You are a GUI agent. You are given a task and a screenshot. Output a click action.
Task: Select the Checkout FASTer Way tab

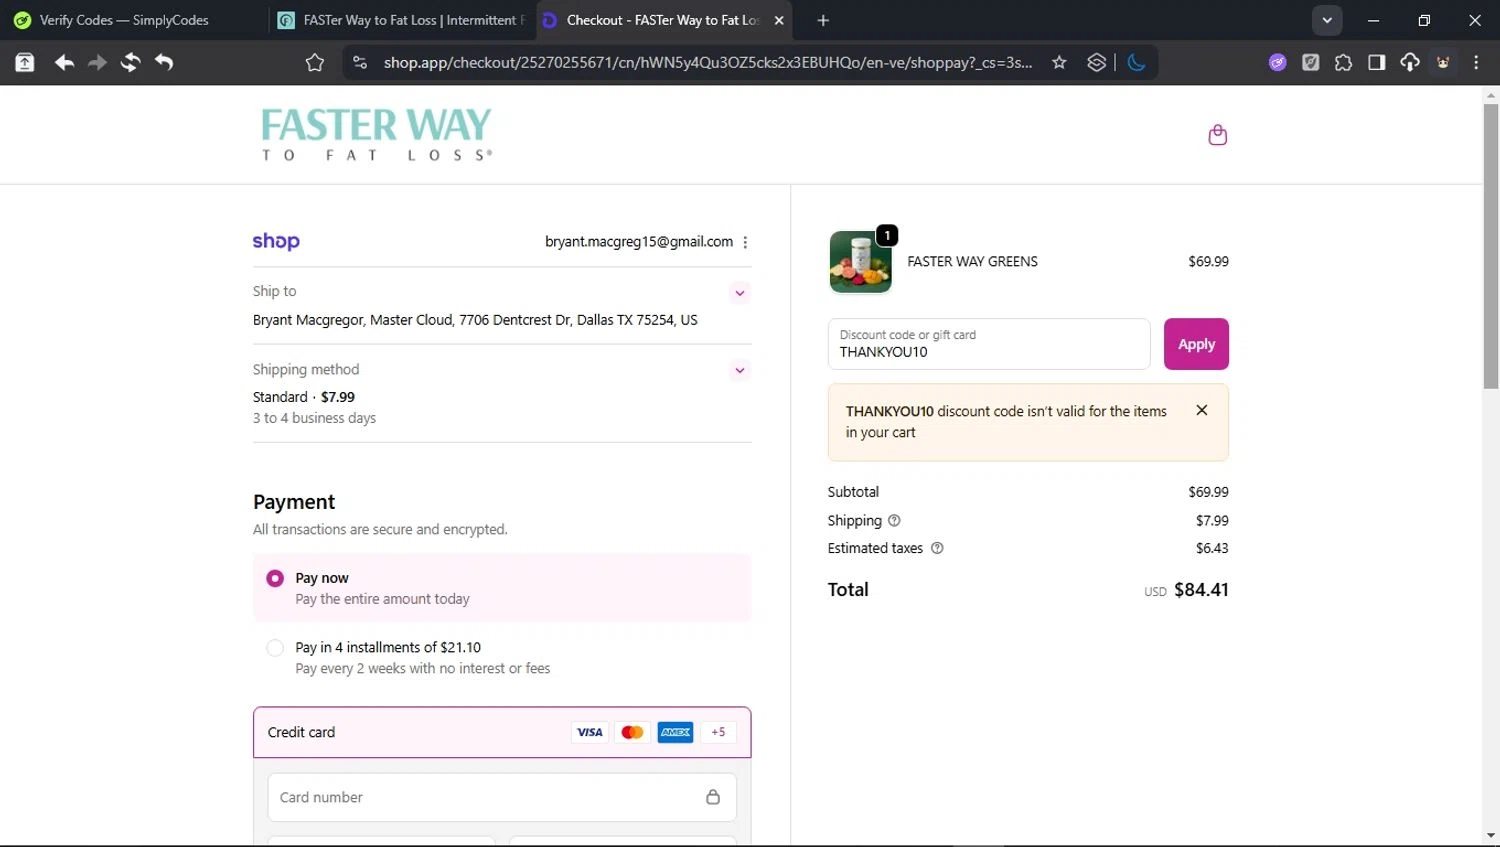(x=662, y=20)
